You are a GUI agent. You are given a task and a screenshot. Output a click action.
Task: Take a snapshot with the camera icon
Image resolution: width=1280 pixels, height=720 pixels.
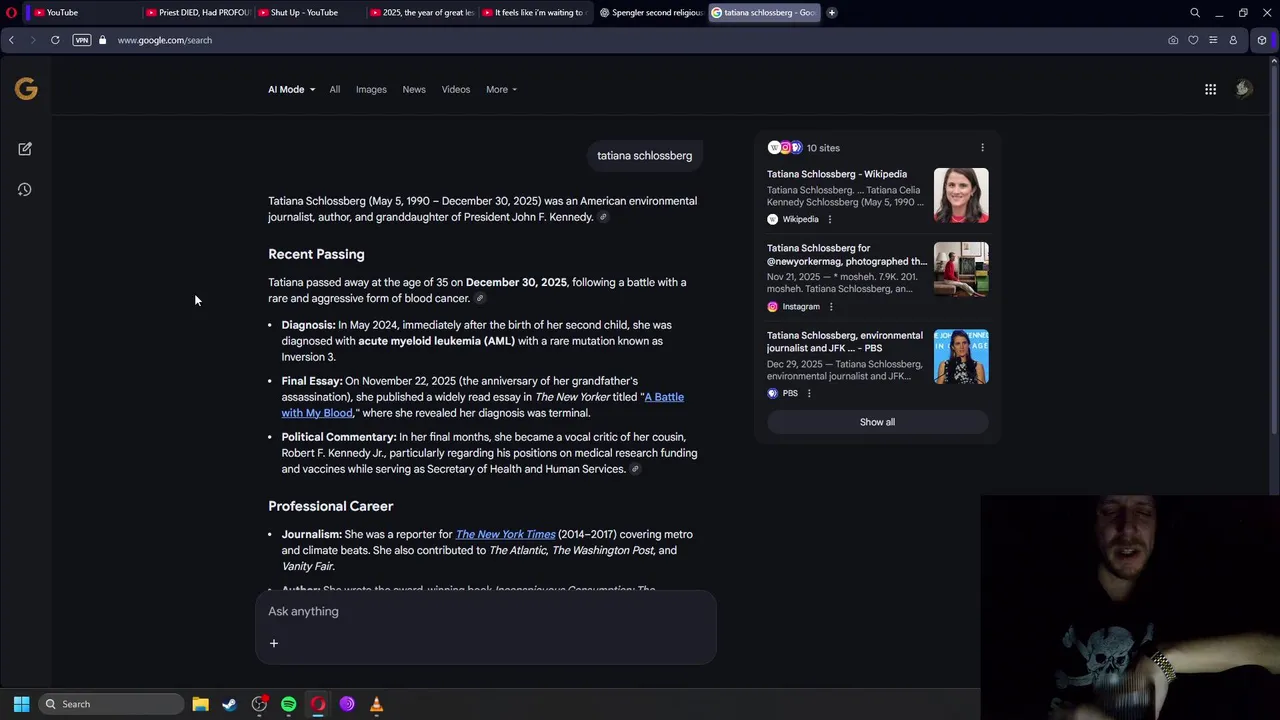tap(1173, 40)
